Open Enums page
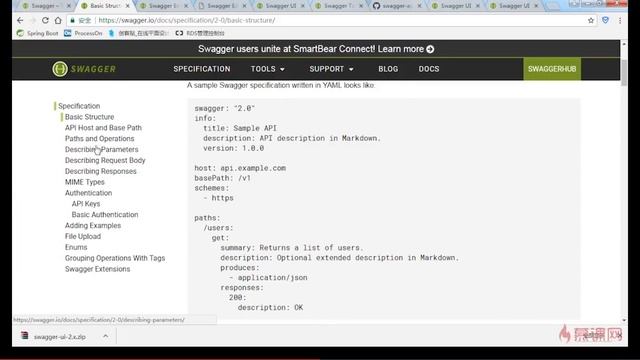640x360 pixels. point(76,247)
